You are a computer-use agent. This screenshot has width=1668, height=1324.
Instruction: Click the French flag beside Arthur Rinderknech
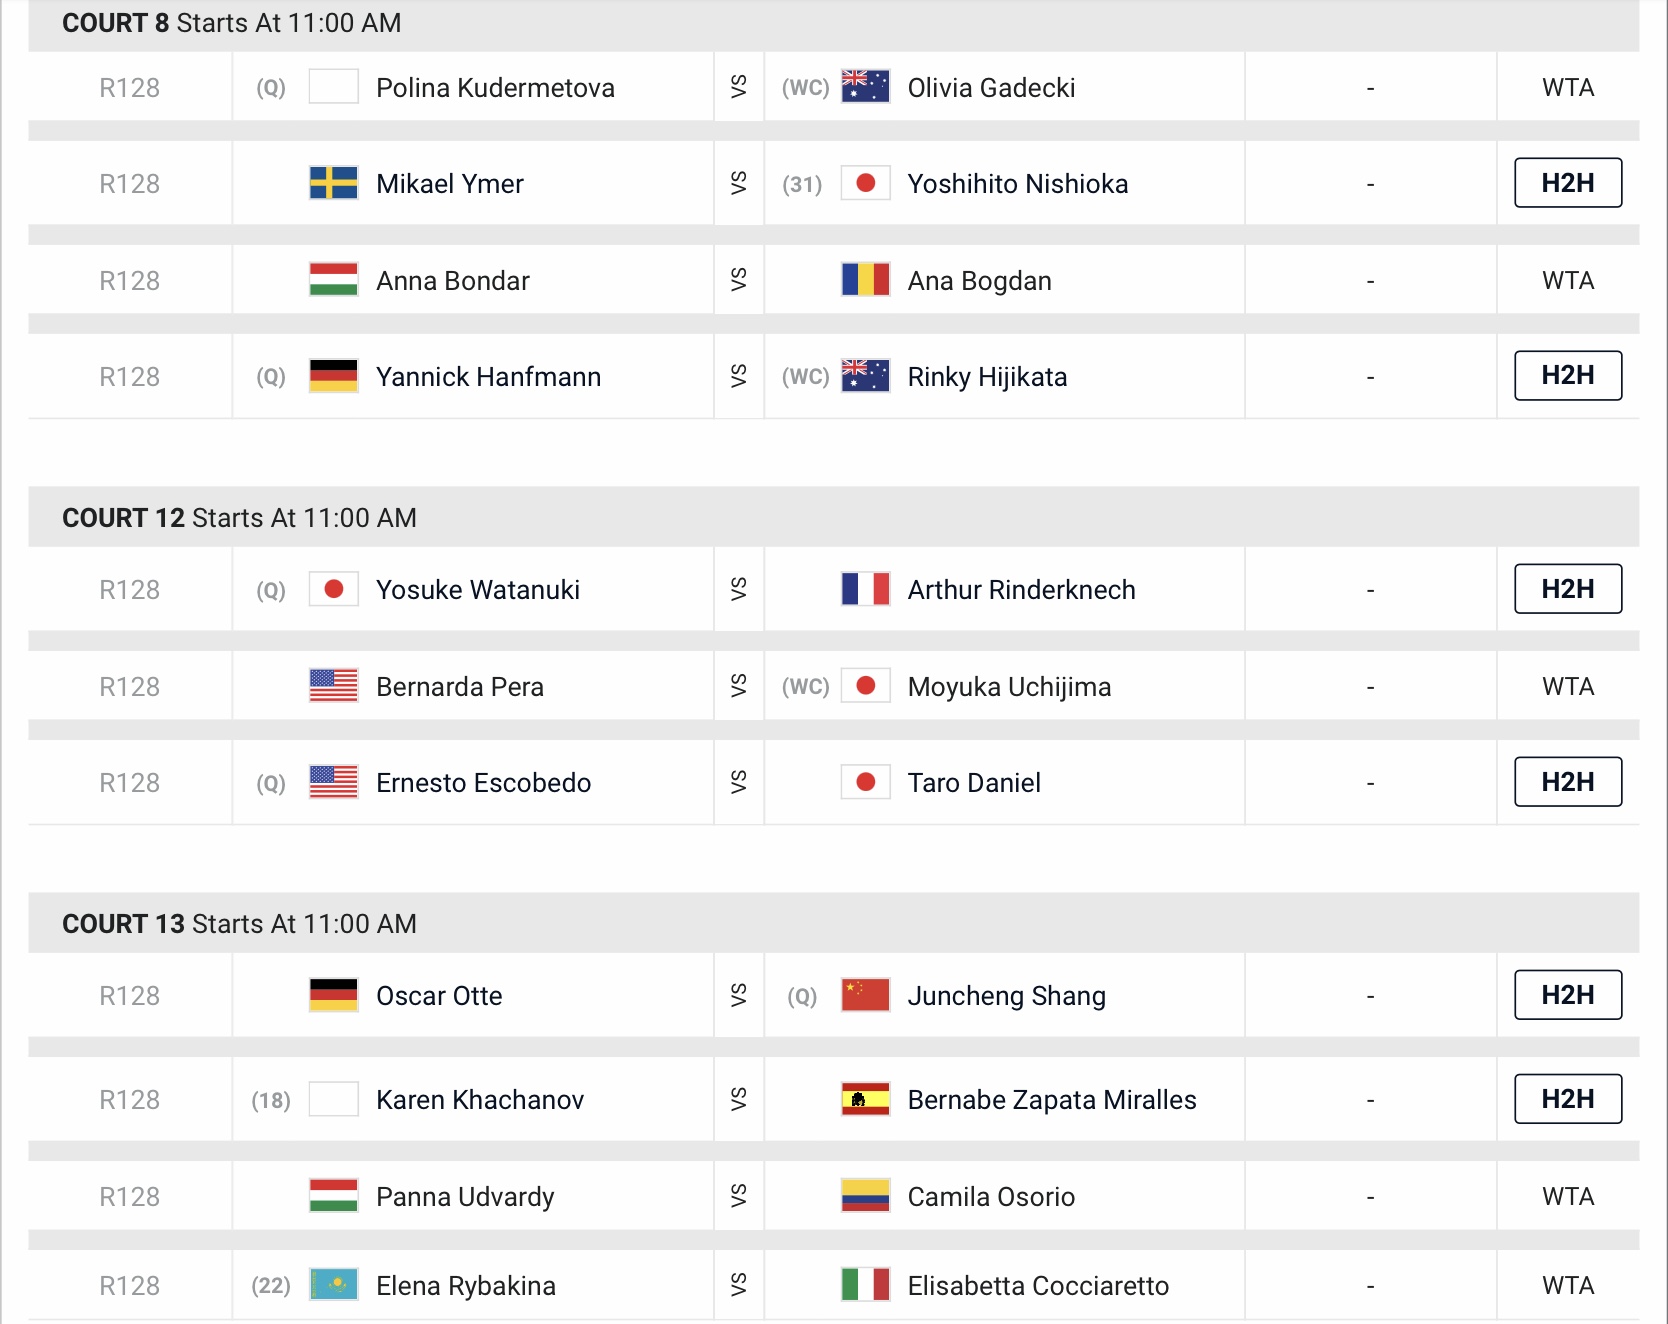point(865,590)
